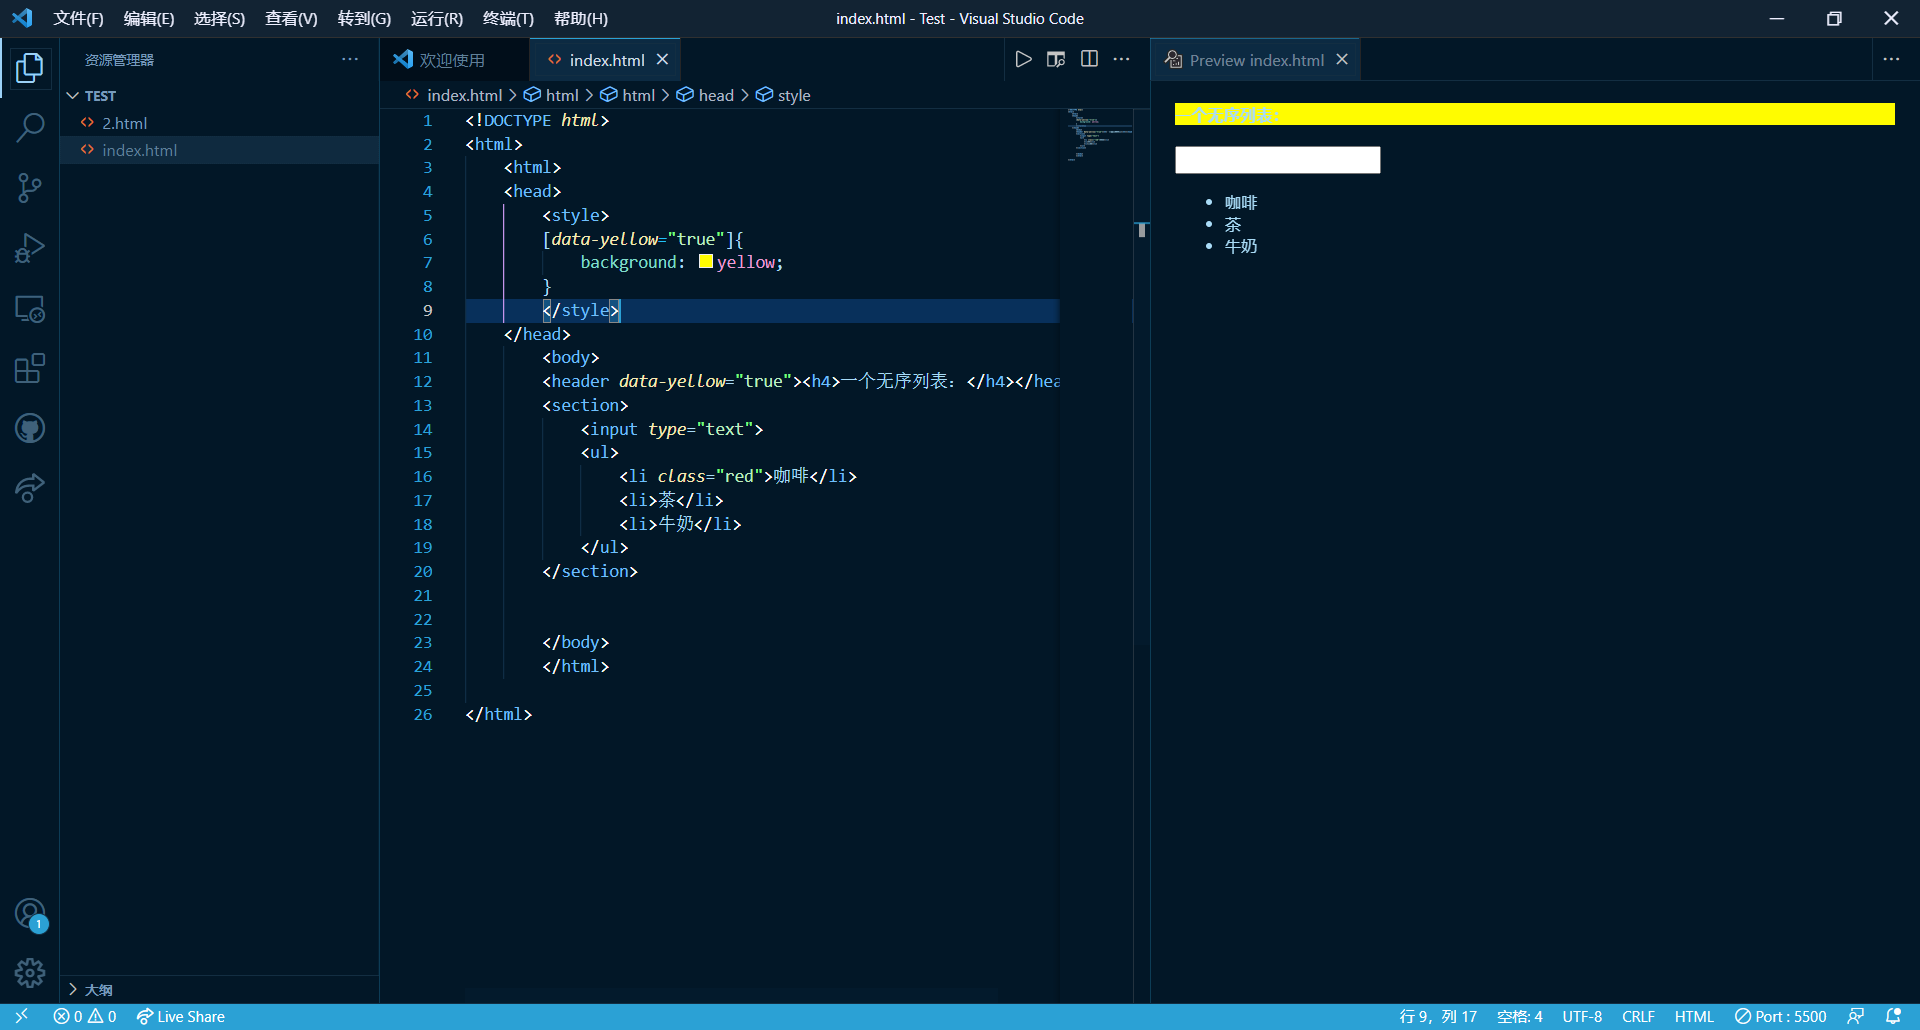The width and height of the screenshot is (1920, 1030).
Task: Open the 文件(F) menu
Action: [78, 19]
